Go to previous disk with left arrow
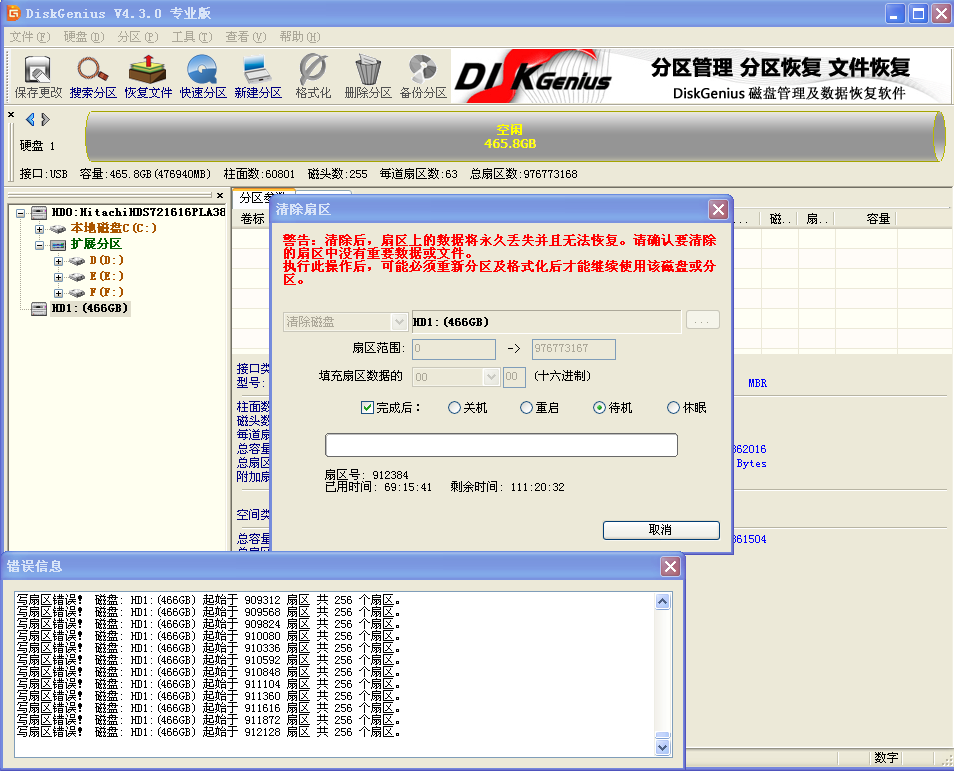 tap(30, 119)
